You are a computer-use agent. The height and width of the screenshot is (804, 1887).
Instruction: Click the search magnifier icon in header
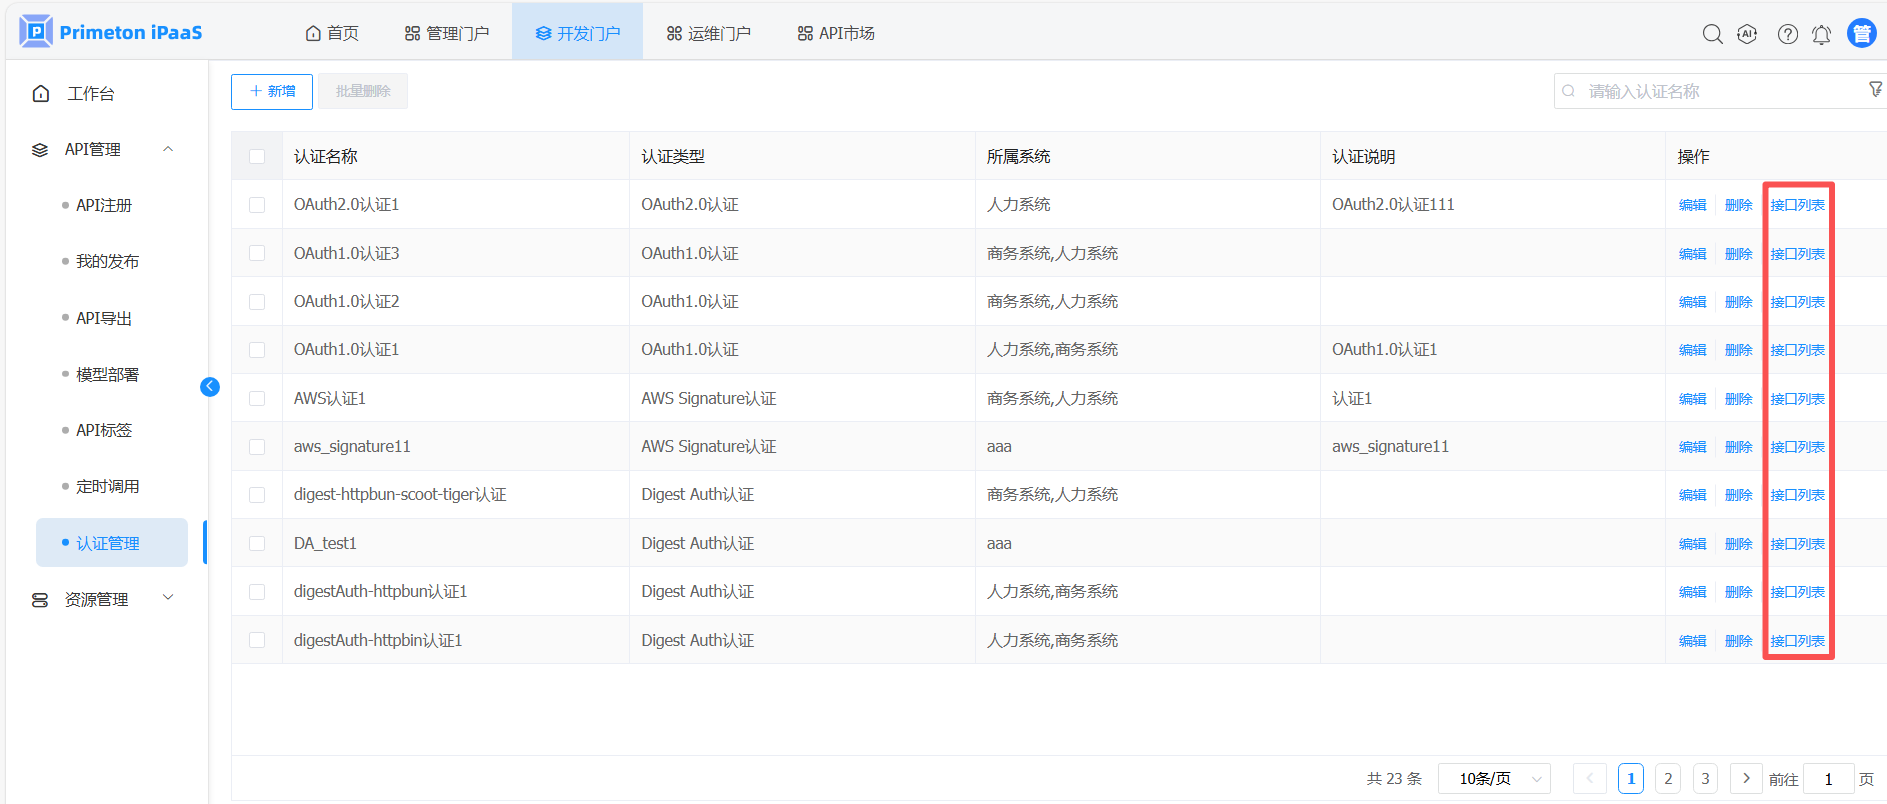1712,34
